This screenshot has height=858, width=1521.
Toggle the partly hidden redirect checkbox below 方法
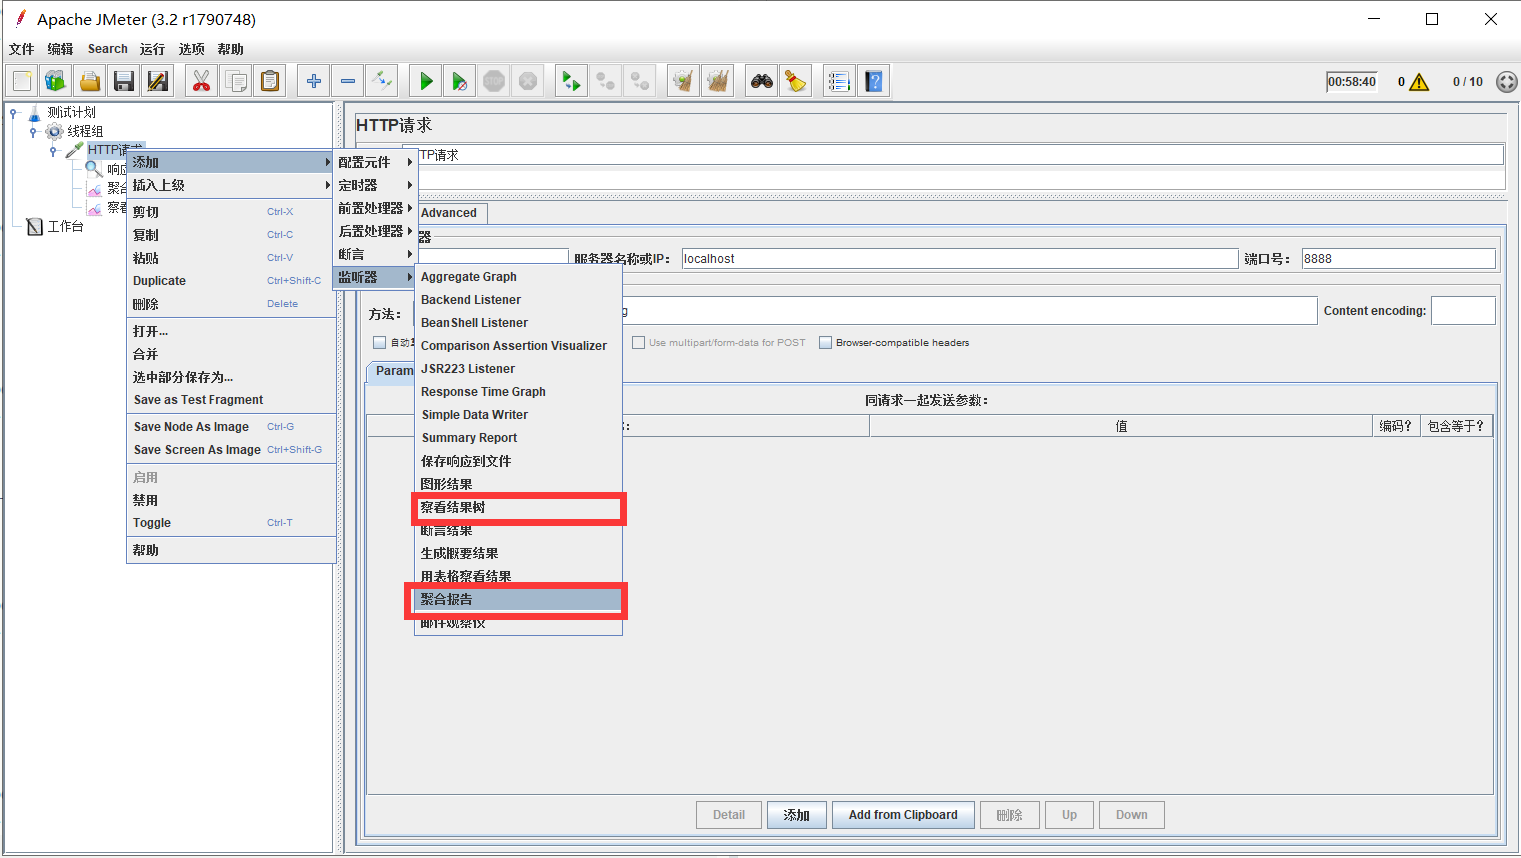tap(379, 342)
